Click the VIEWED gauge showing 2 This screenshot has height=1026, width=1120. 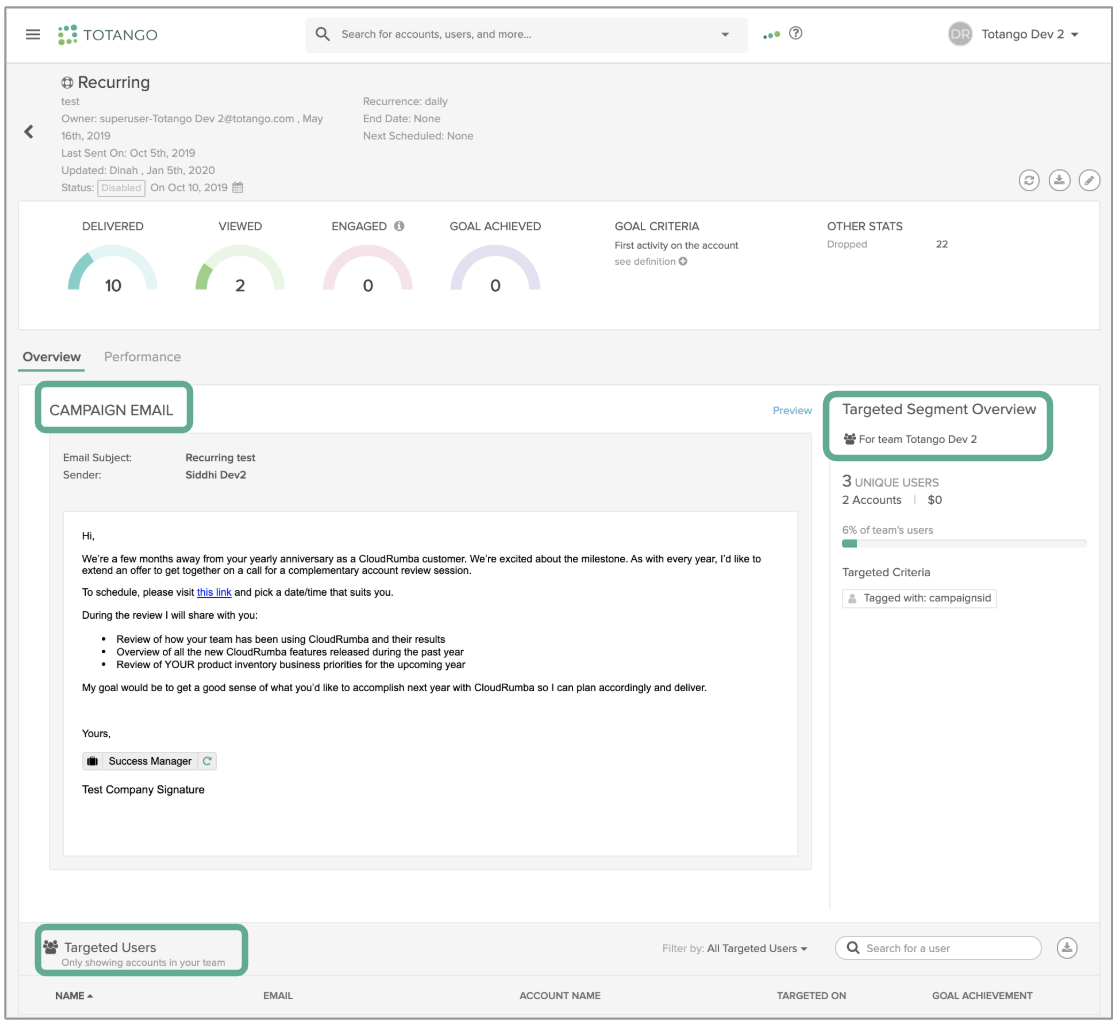240,269
